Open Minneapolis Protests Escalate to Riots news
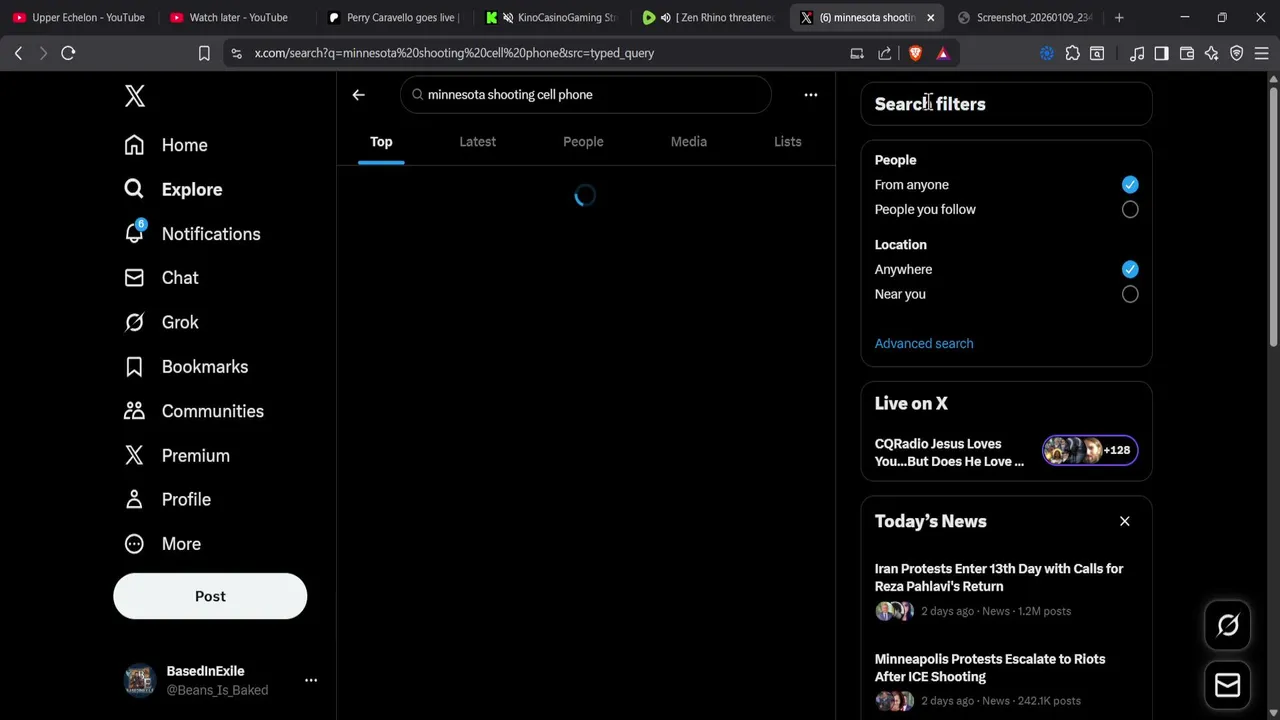 click(1006, 680)
